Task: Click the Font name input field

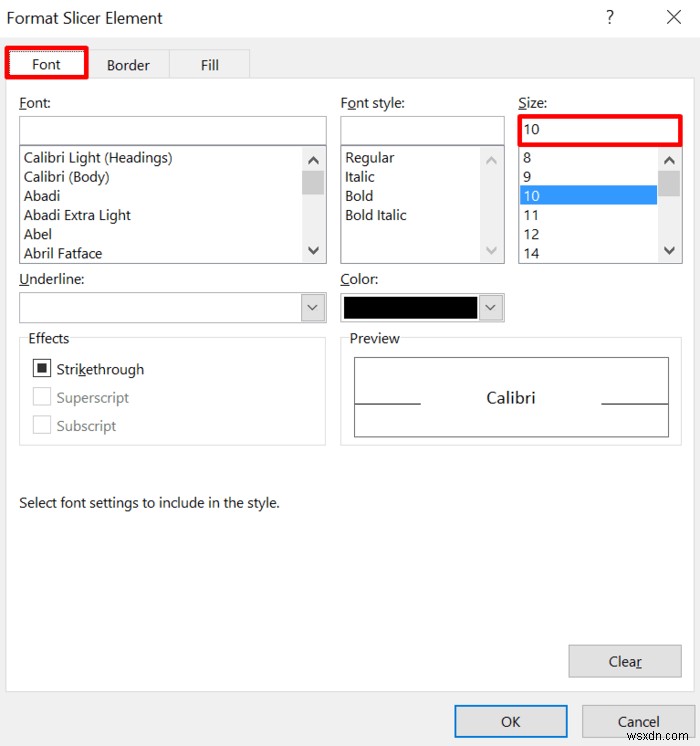Action: coord(173,130)
